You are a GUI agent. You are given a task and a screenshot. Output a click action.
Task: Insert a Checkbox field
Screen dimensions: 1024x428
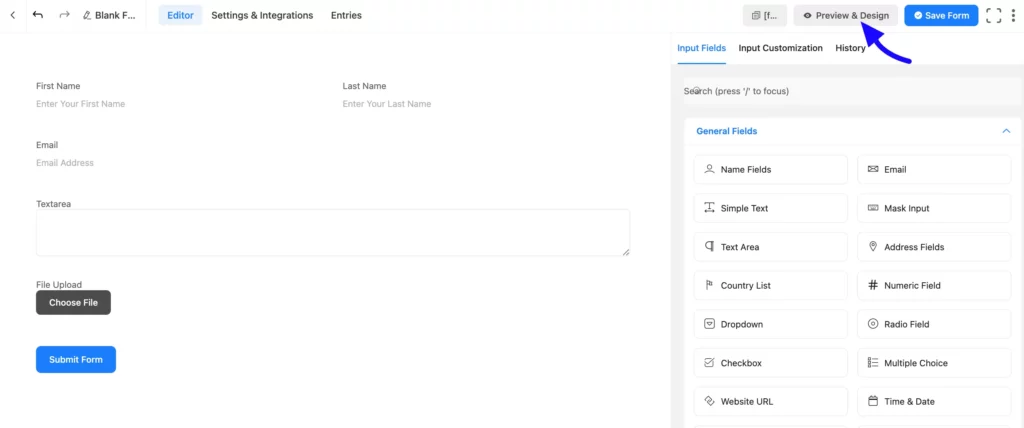coord(770,363)
